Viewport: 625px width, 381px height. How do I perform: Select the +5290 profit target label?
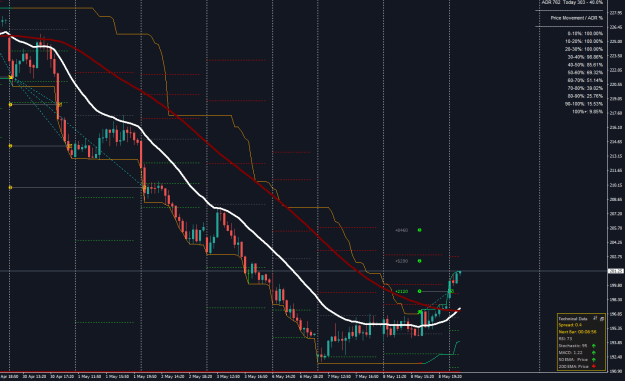coord(401,261)
